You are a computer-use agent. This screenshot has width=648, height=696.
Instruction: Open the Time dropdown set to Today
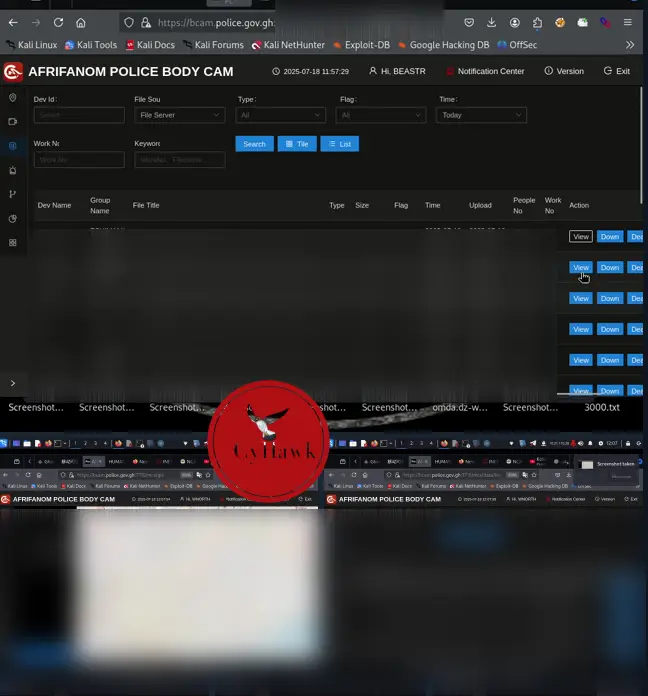pos(481,115)
